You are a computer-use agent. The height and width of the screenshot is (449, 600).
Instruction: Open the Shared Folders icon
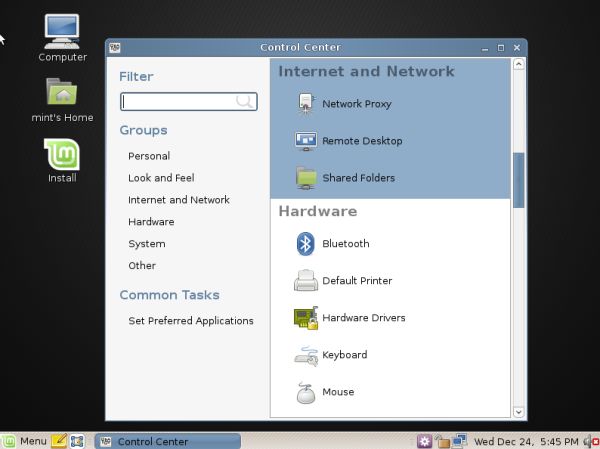click(306, 178)
